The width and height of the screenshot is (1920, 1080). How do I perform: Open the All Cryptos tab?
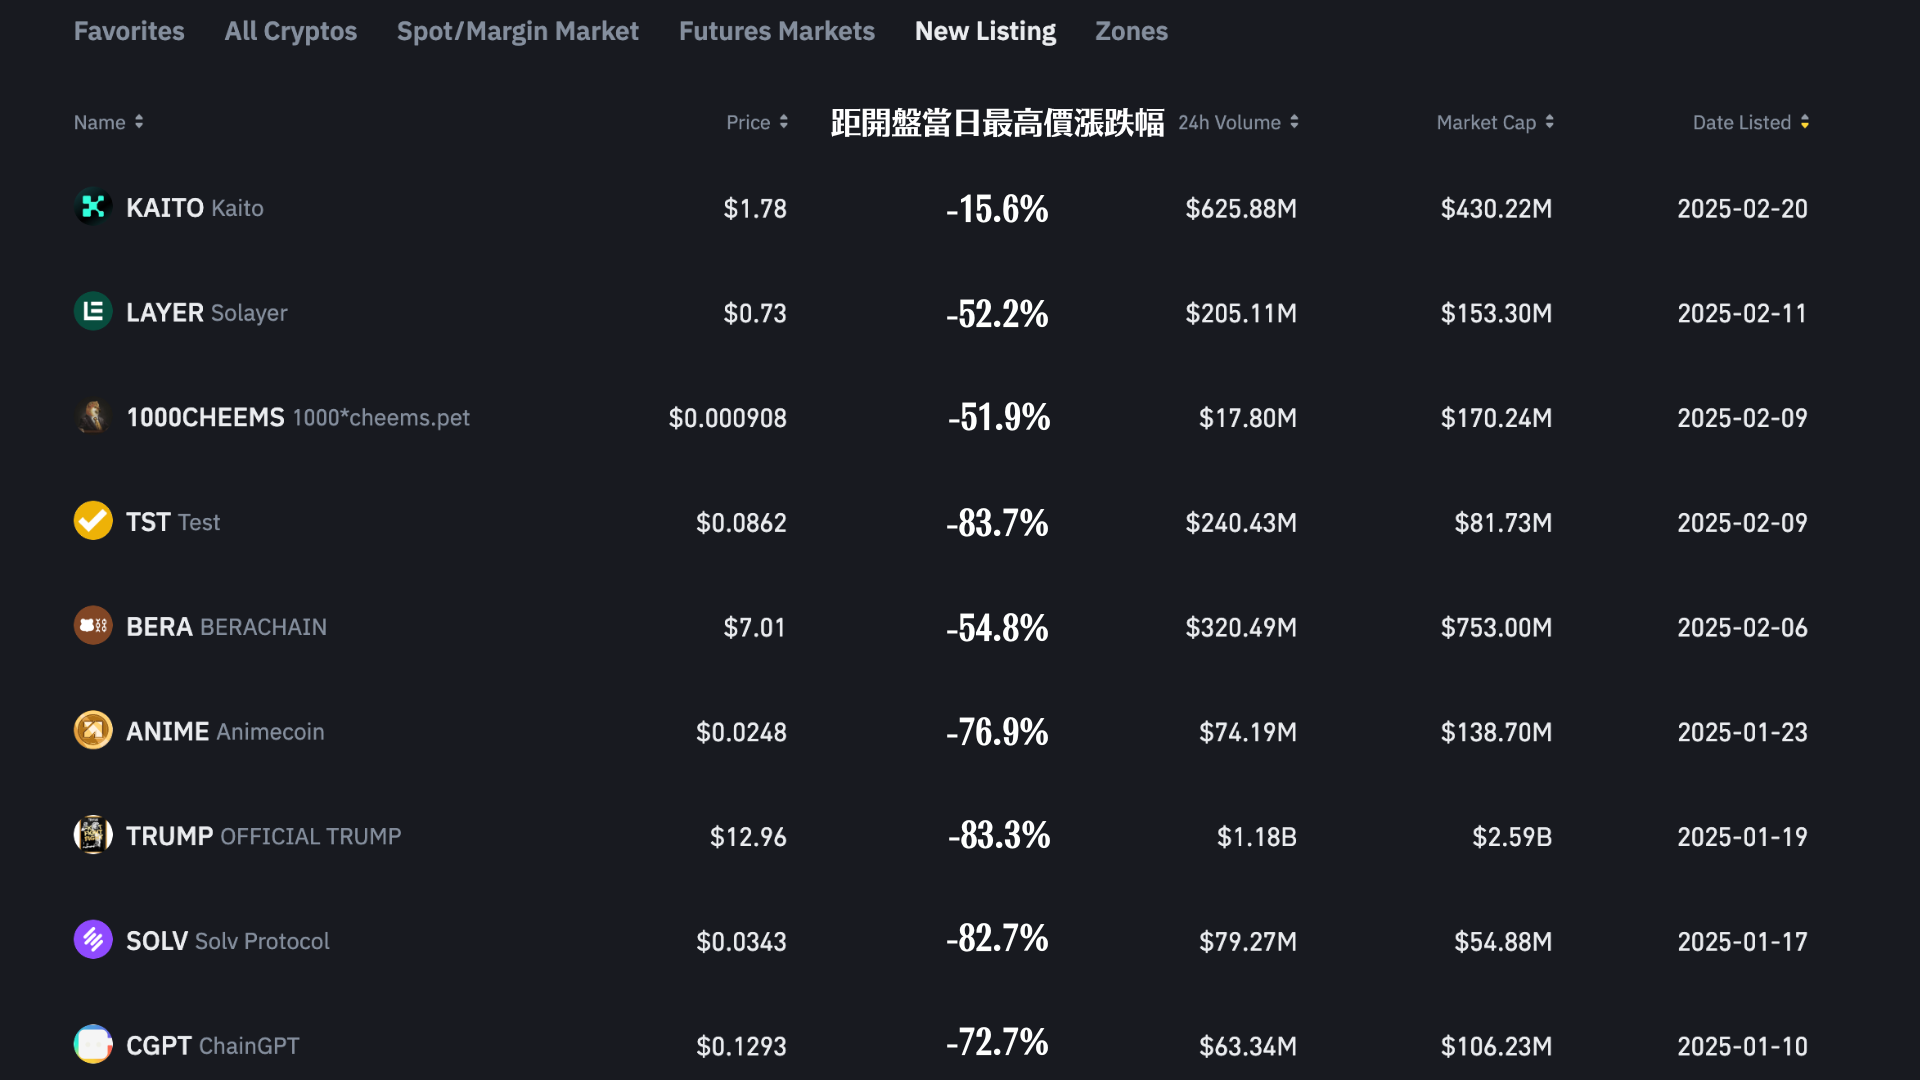pyautogui.click(x=290, y=31)
